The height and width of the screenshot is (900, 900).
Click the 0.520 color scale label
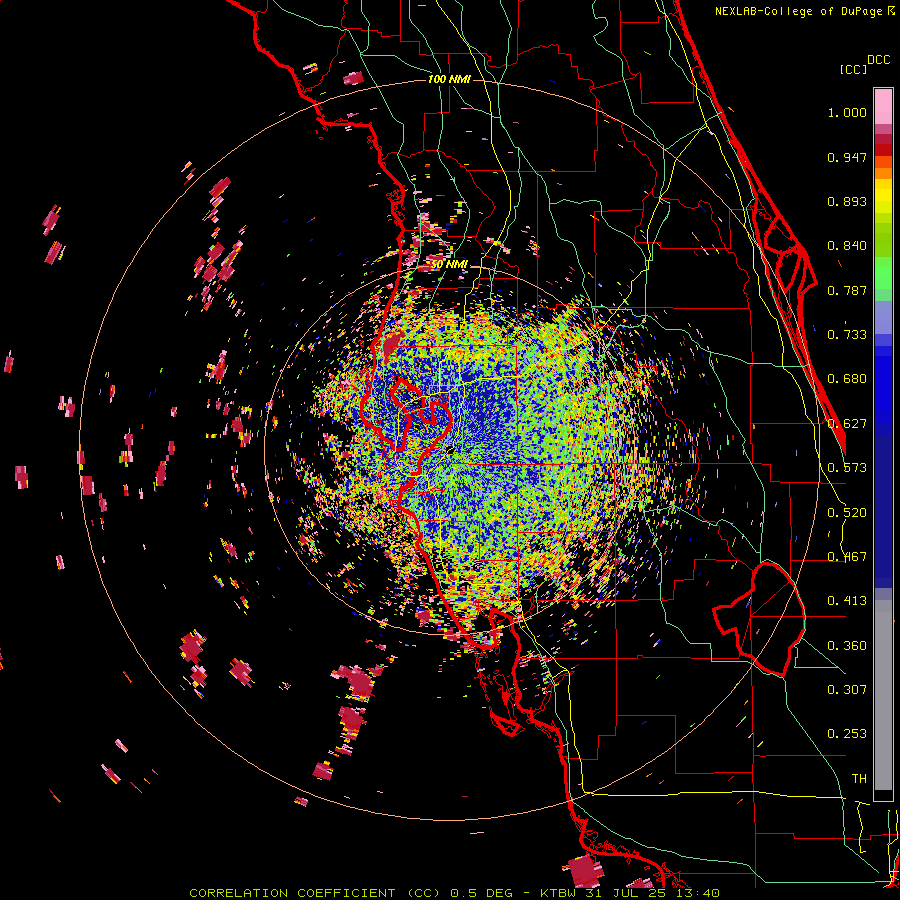click(x=847, y=513)
